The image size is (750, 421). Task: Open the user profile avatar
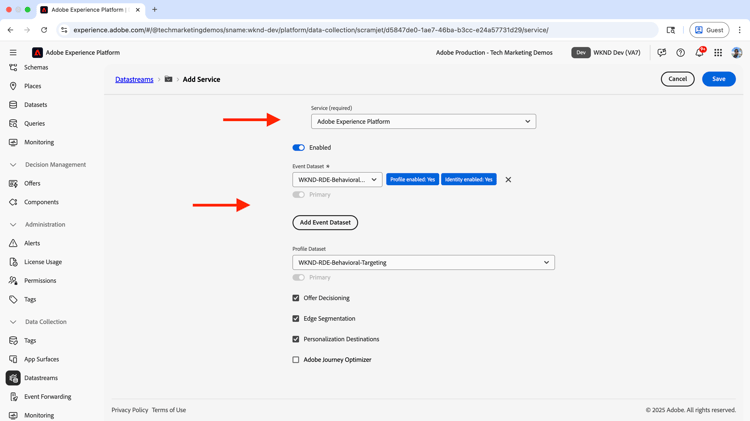pos(737,53)
